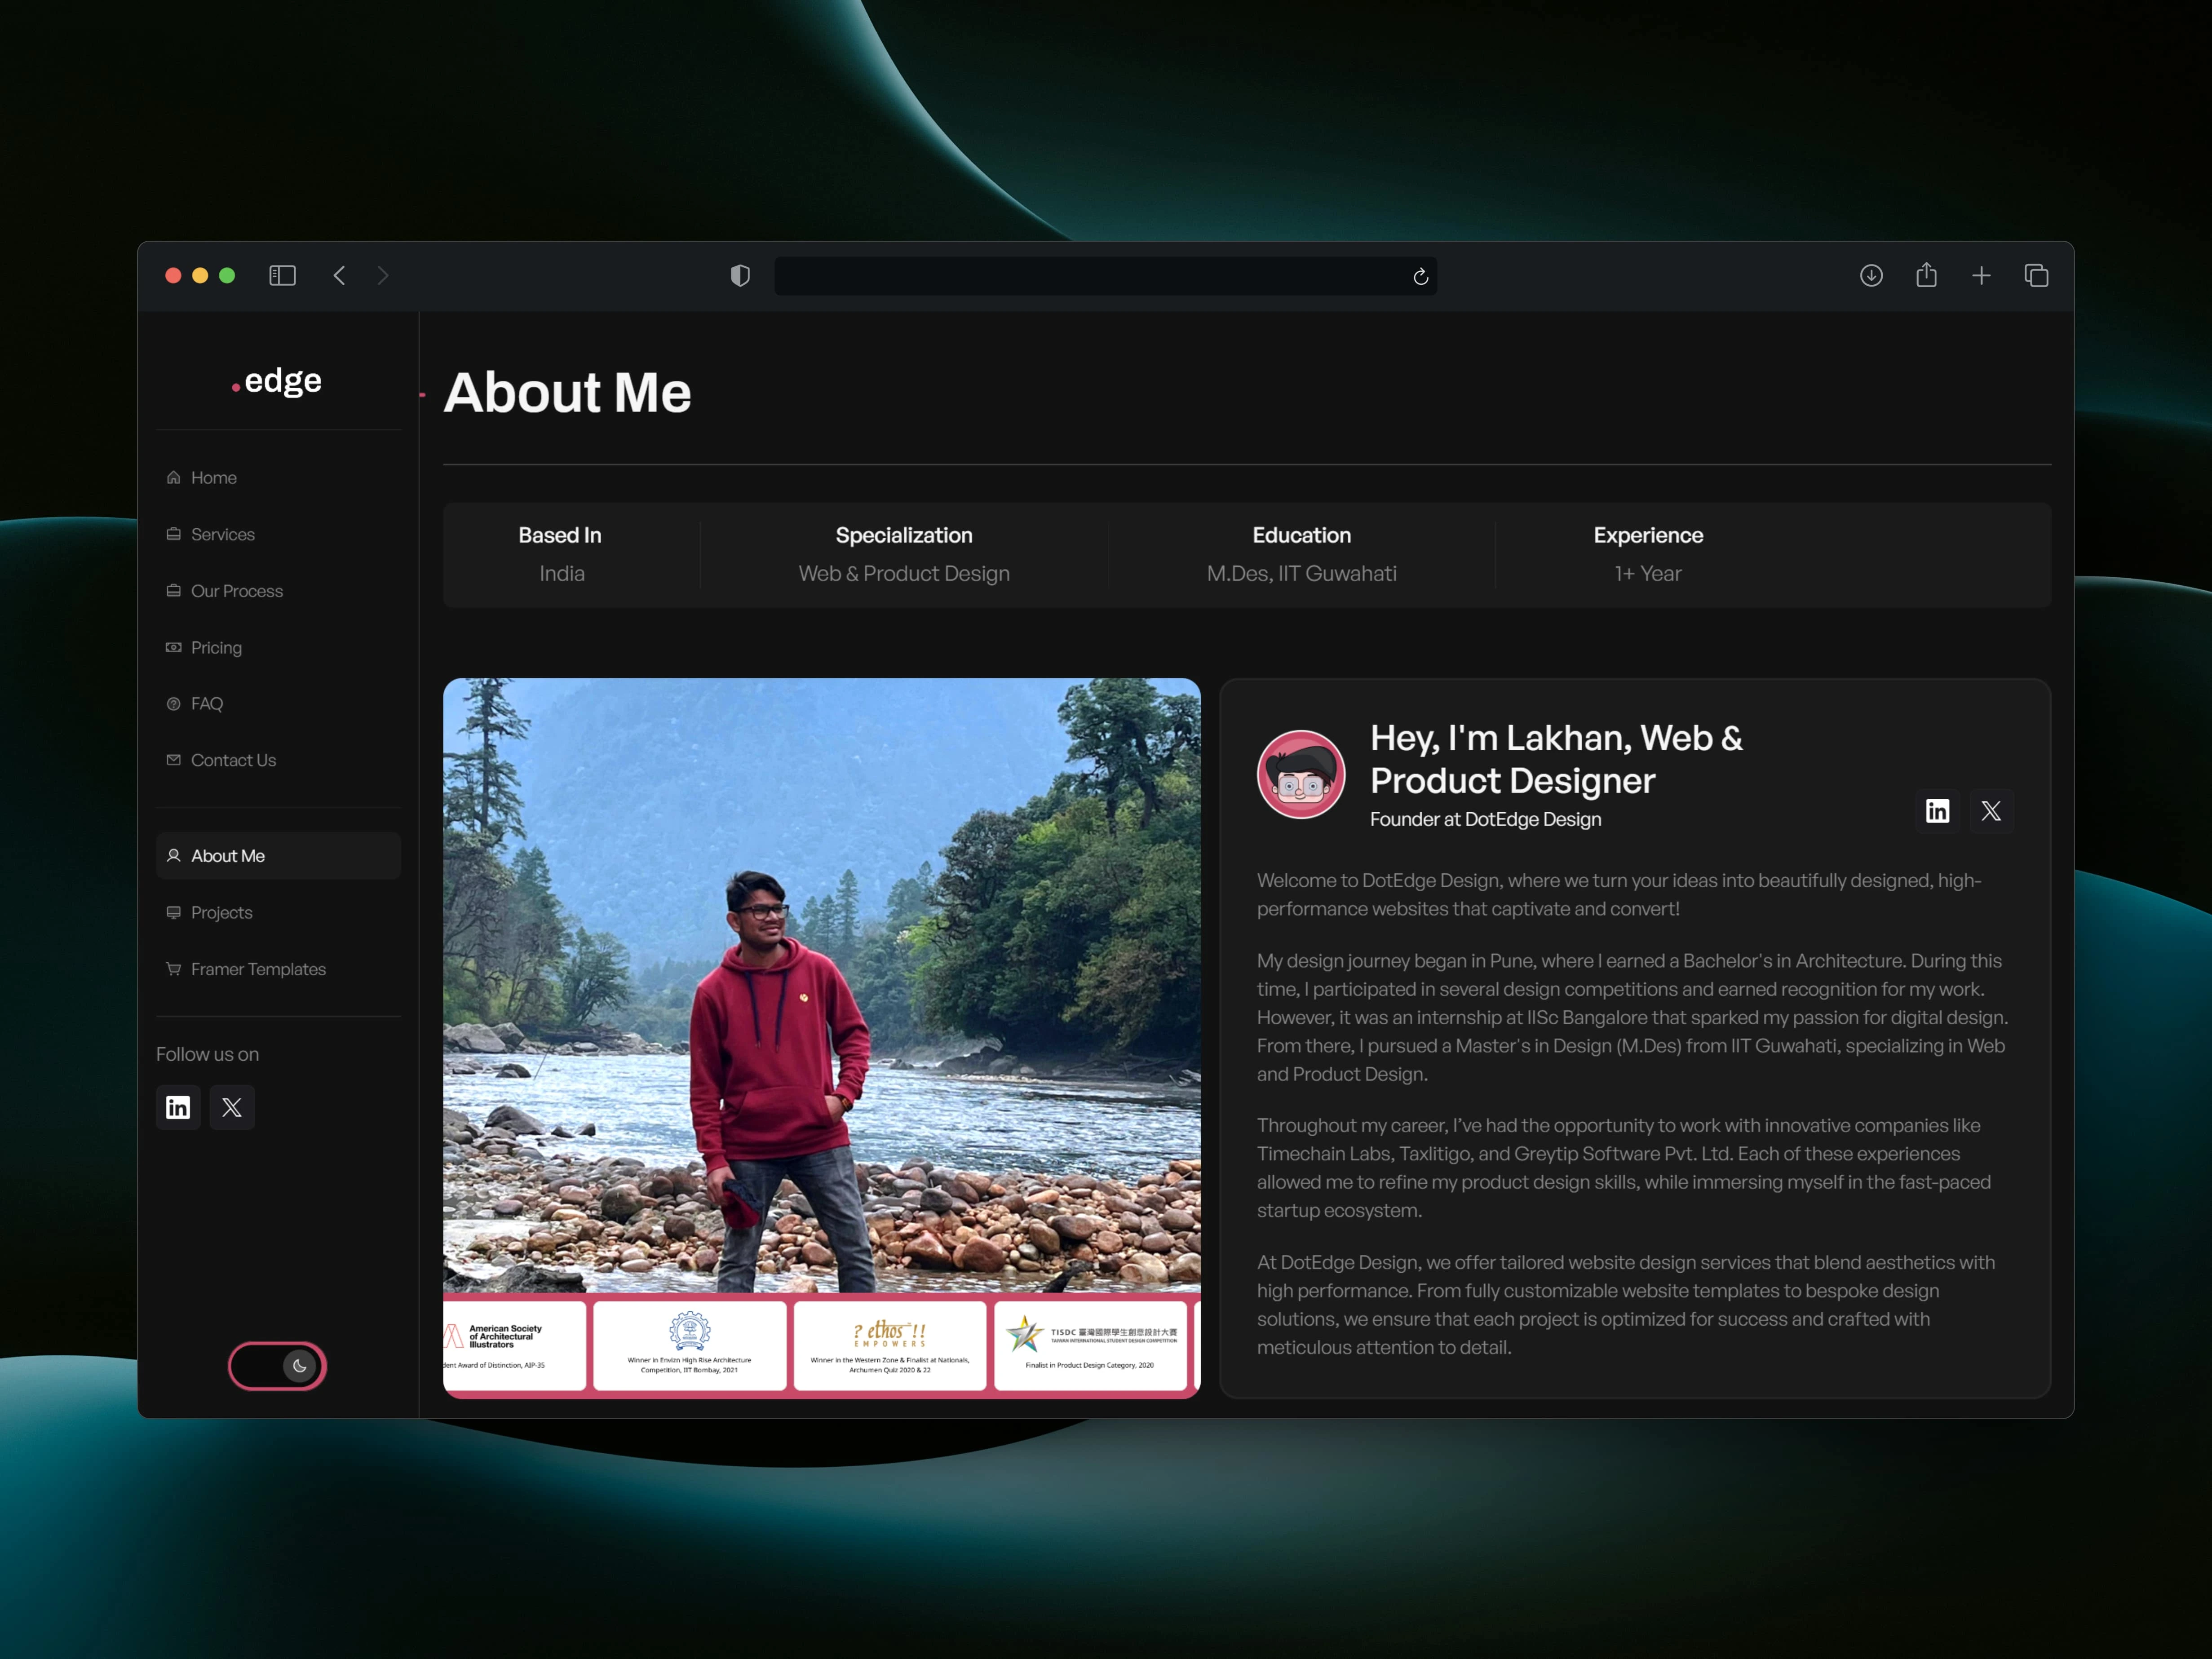Open FAQ in the sidebar
Image resolution: width=2212 pixels, height=1659 pixels.
[278, 704]
